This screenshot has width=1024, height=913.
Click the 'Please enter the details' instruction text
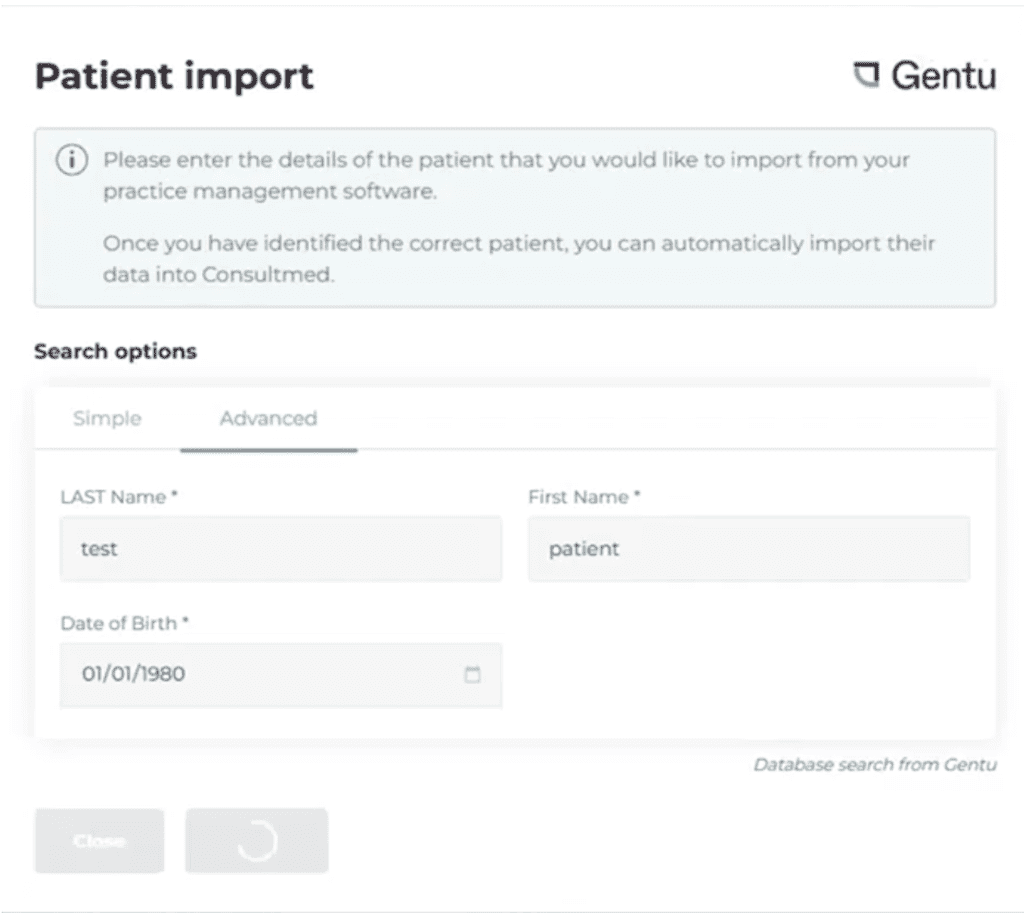(x=506, y=175)
